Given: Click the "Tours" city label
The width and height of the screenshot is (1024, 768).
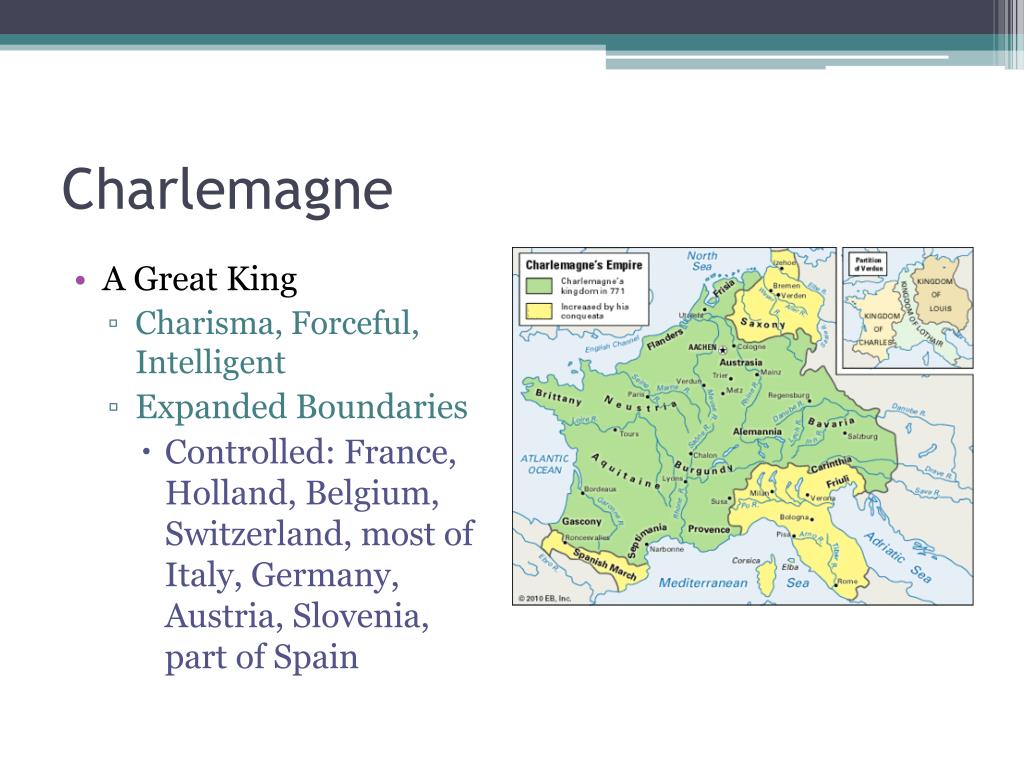Looking at the screenshot, I should point(629,434).
